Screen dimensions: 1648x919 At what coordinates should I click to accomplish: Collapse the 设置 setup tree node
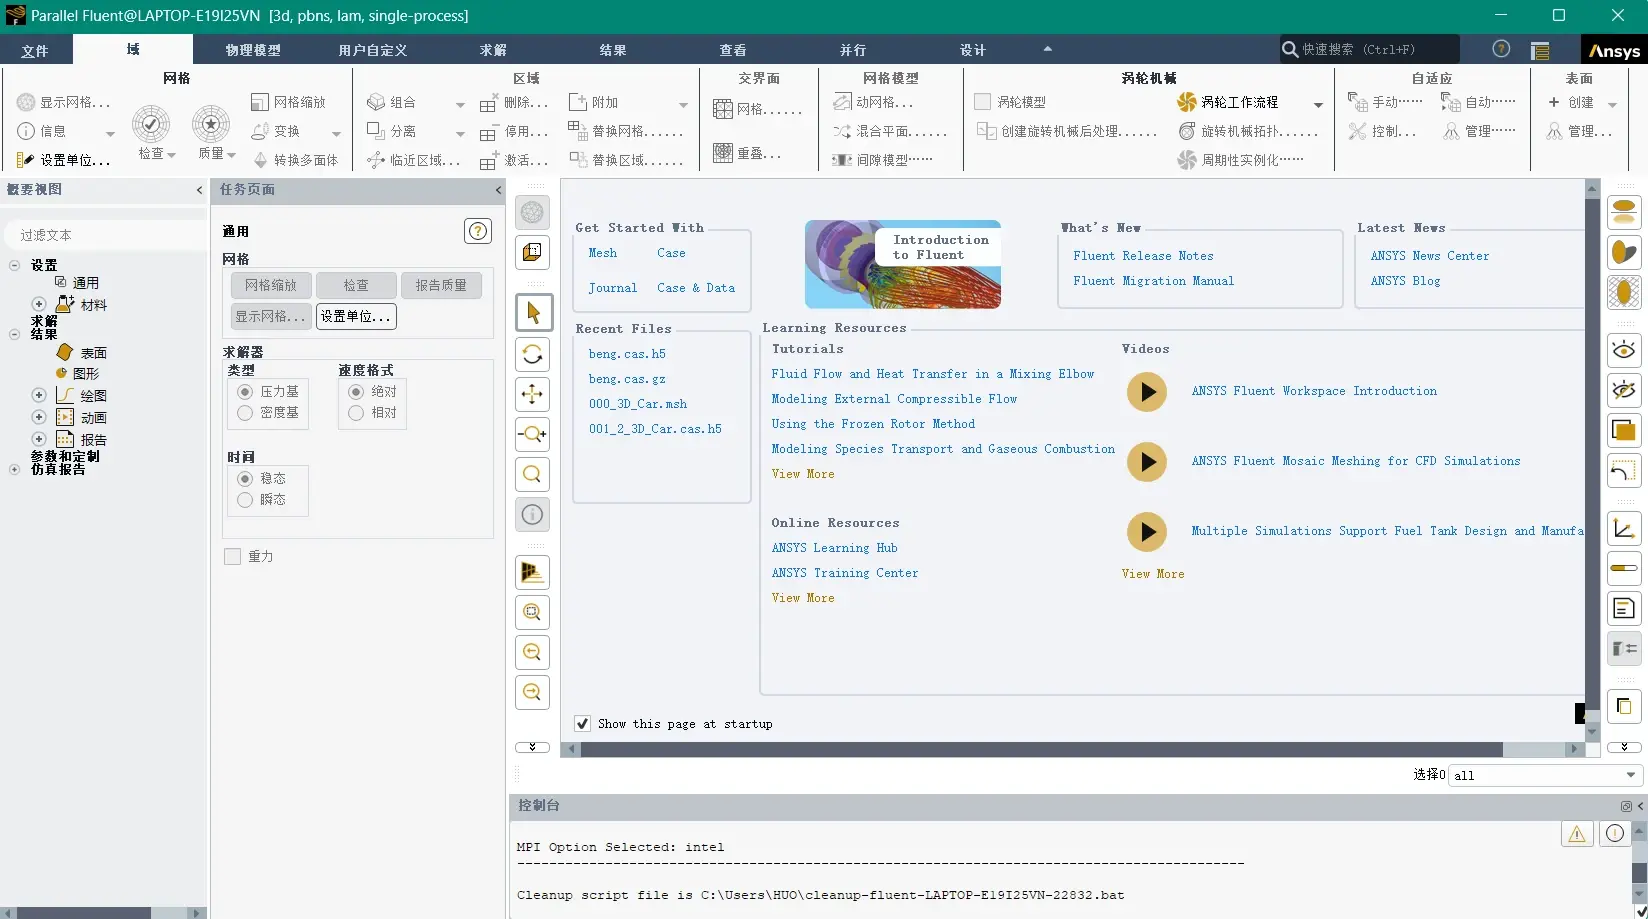pyautogui.click(x=14, y=265)
